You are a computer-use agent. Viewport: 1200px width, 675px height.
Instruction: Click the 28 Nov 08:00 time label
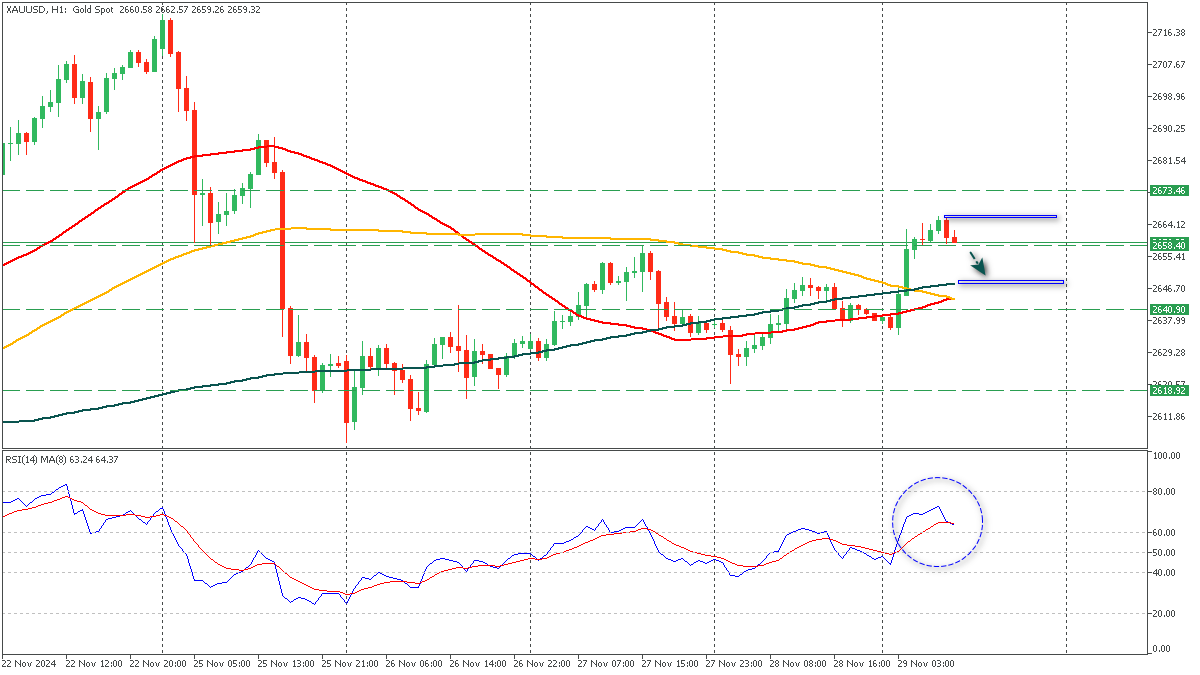798,663
